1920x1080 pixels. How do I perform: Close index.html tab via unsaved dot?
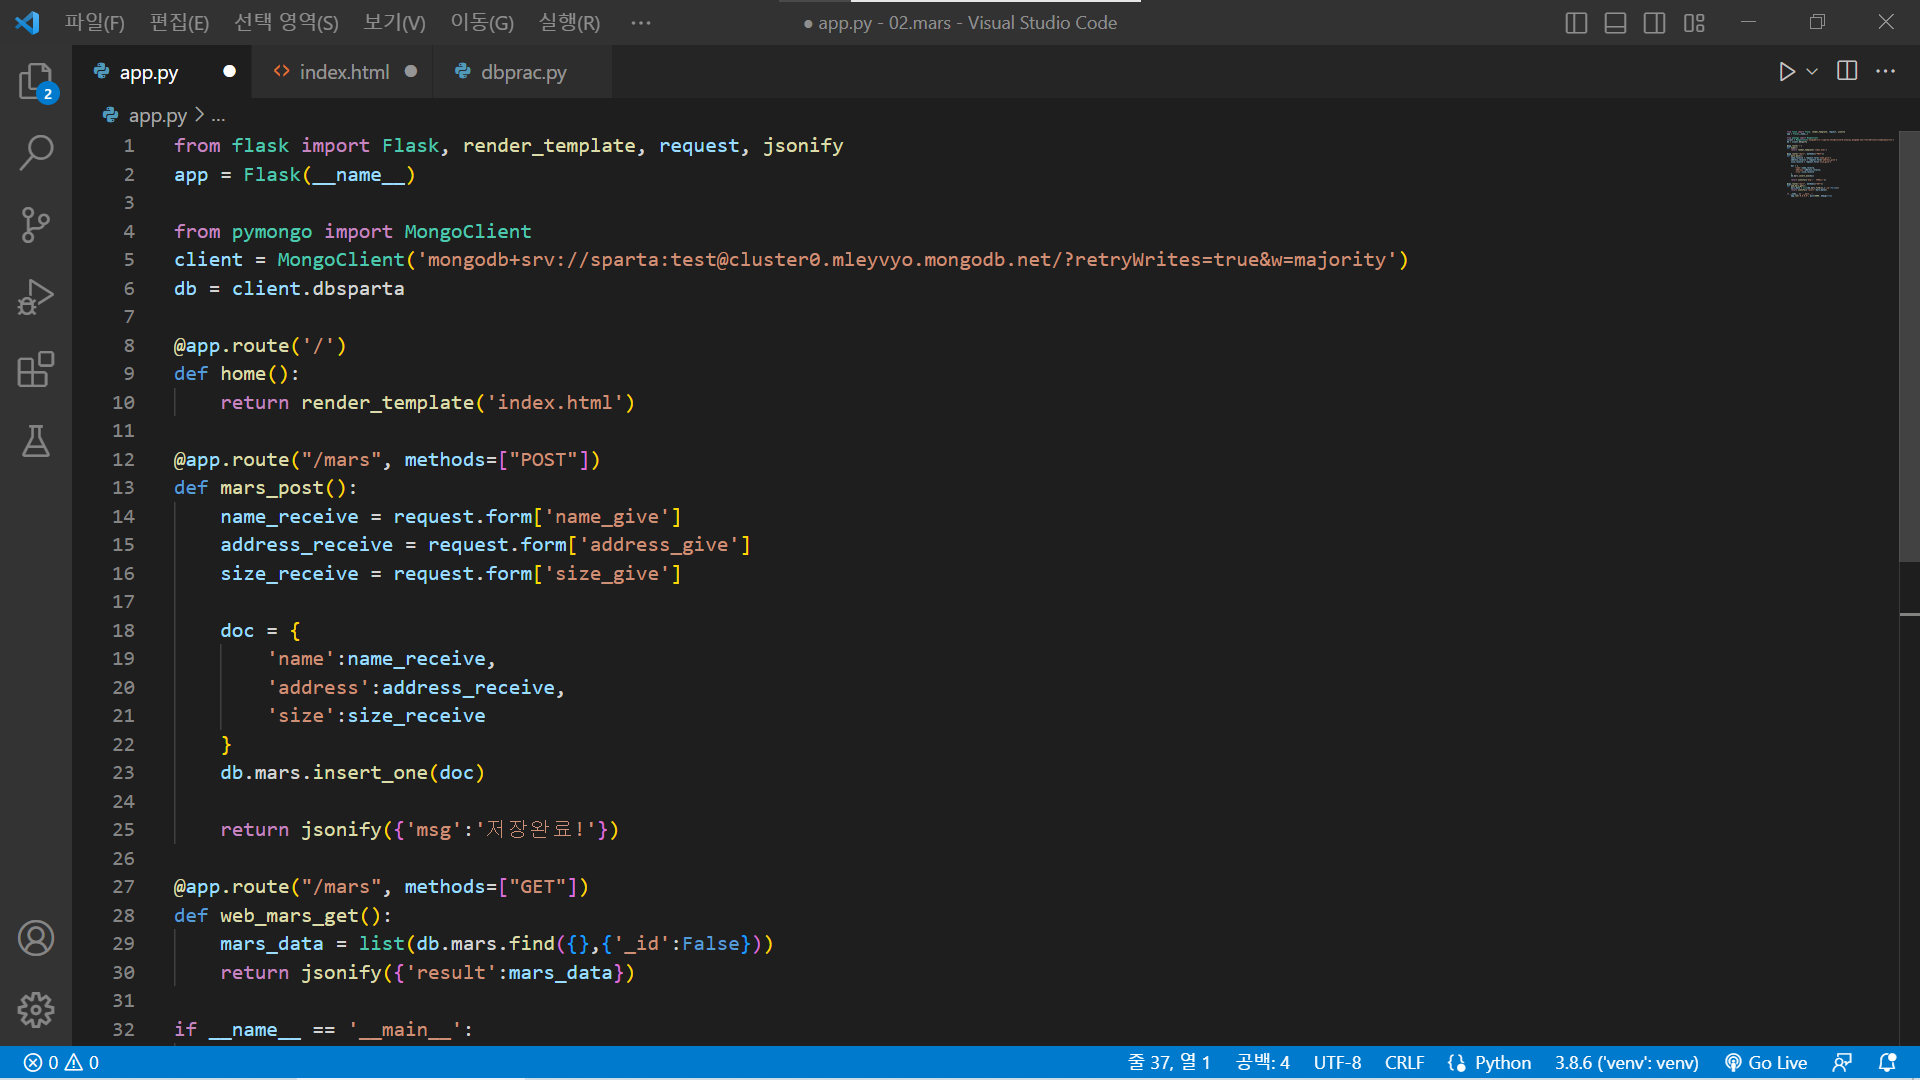[411, 71]
